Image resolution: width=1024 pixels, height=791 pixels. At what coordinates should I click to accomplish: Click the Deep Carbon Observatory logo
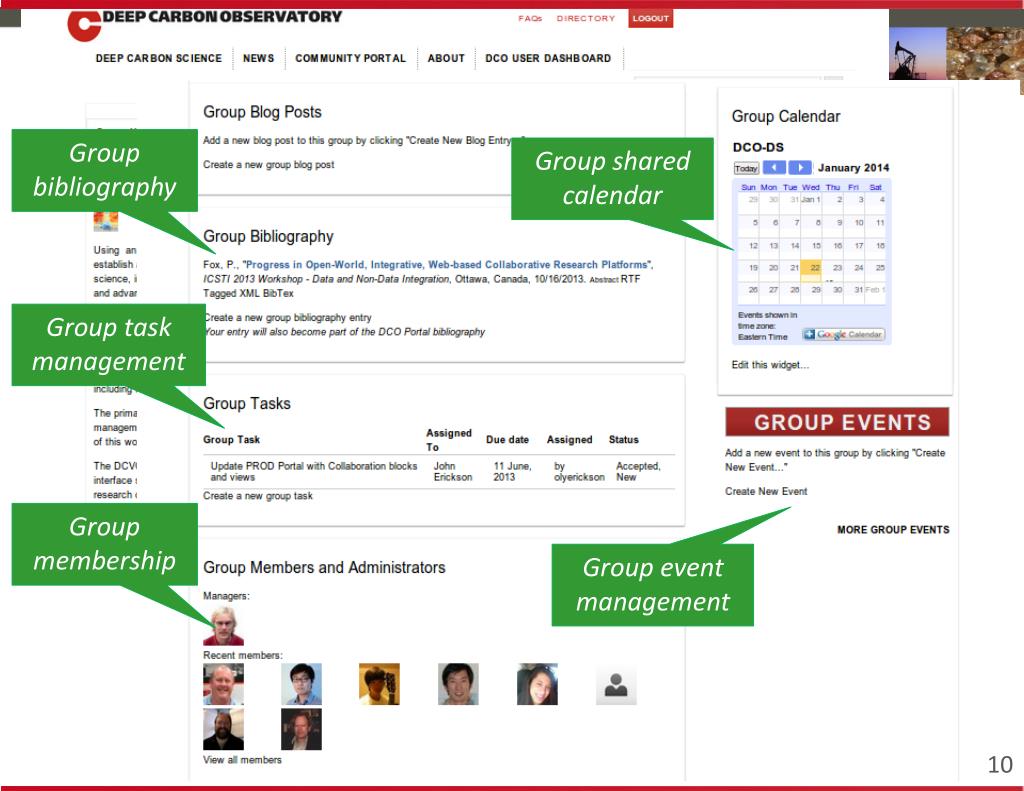point(204,25)
